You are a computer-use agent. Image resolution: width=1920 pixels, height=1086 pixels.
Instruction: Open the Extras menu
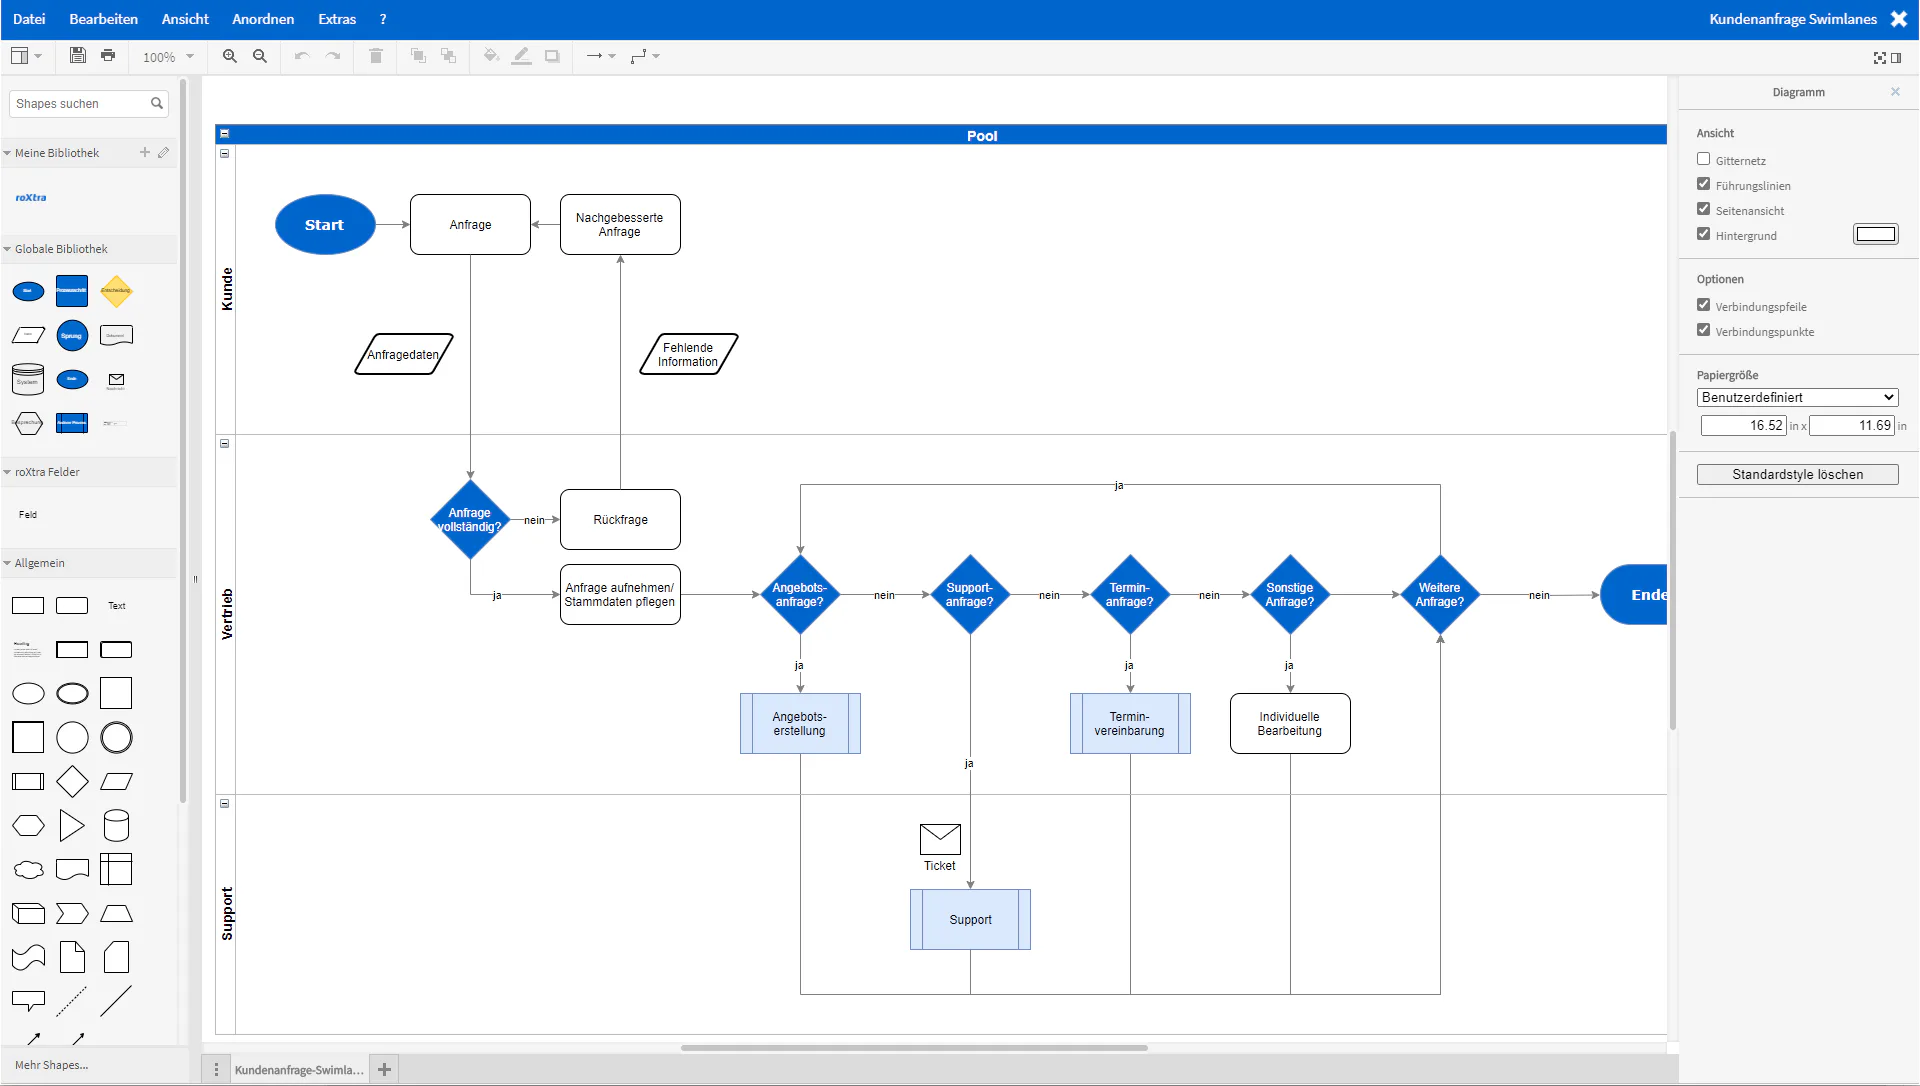tap(337, 19)
